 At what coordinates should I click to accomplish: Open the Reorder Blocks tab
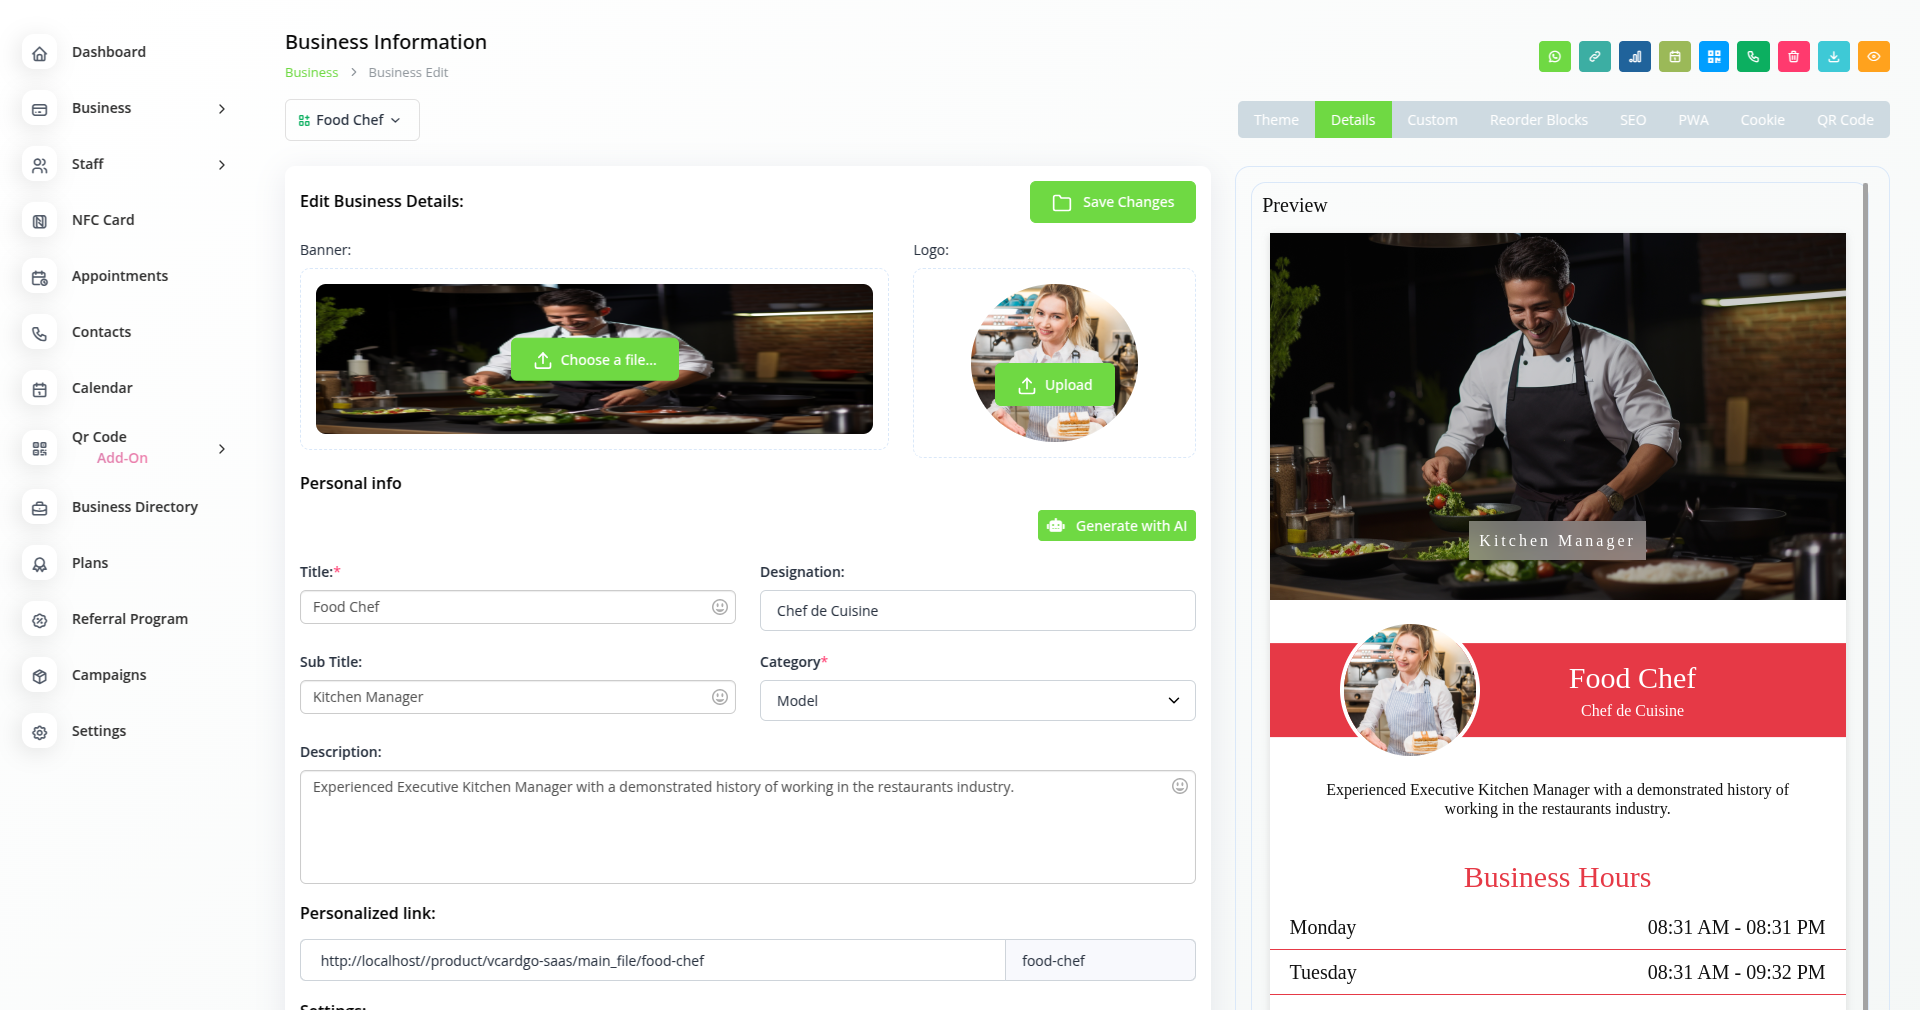[x=1538, y=120]
